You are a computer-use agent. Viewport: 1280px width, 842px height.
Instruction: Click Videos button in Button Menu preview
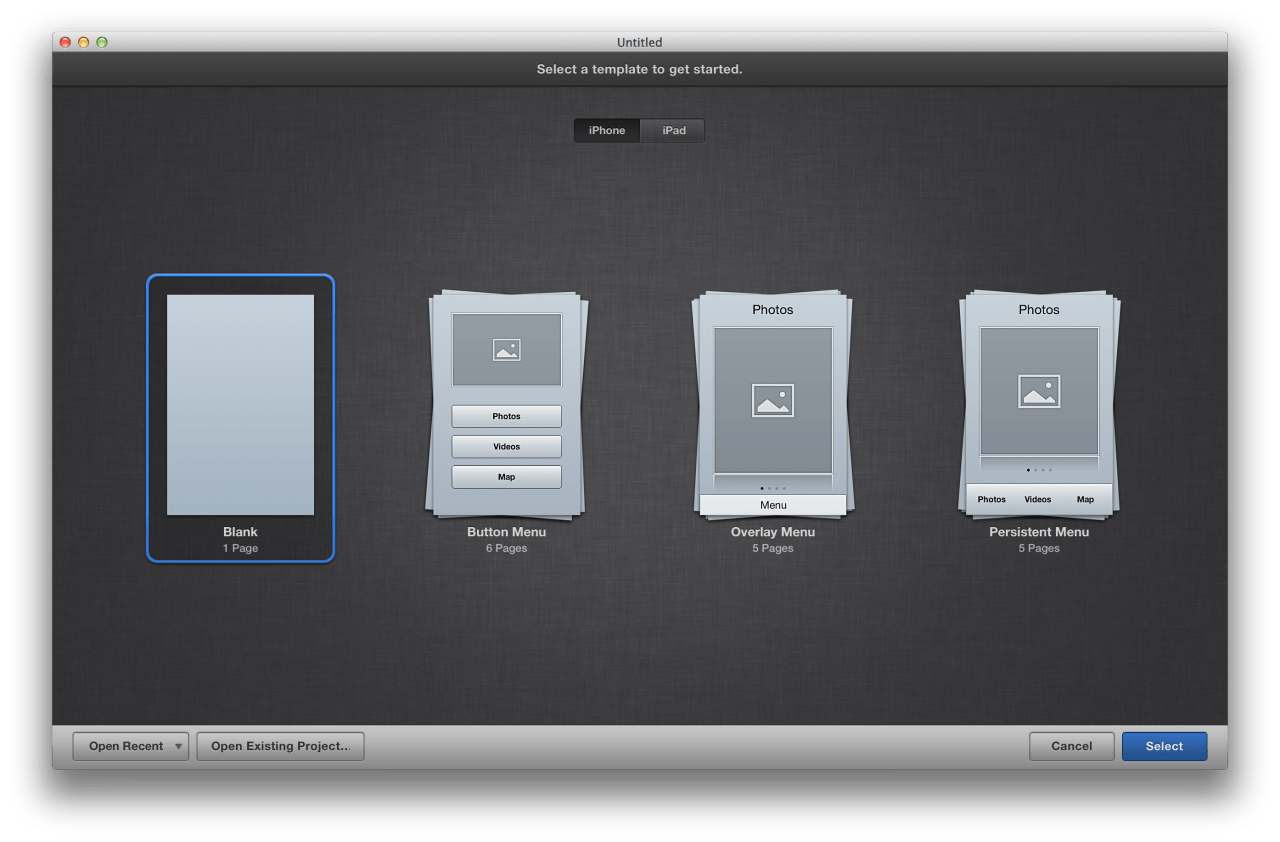tap(507, 447)
